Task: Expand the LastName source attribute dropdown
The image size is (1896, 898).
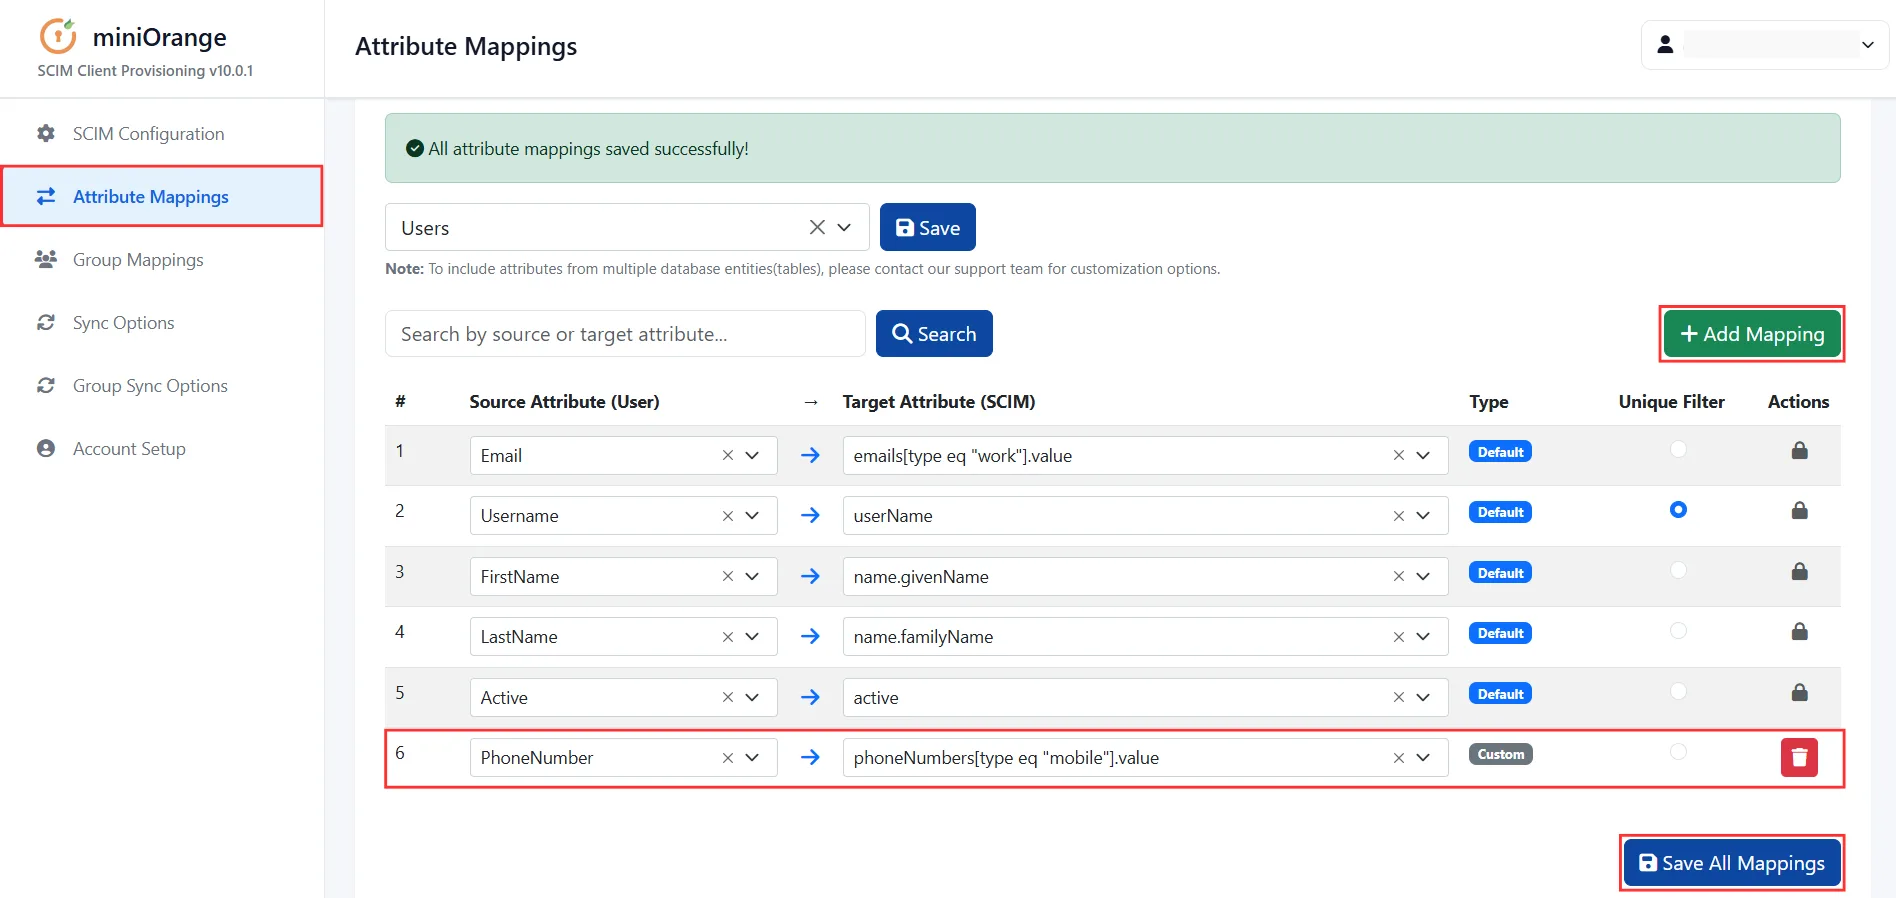Action: click(752, 637)
